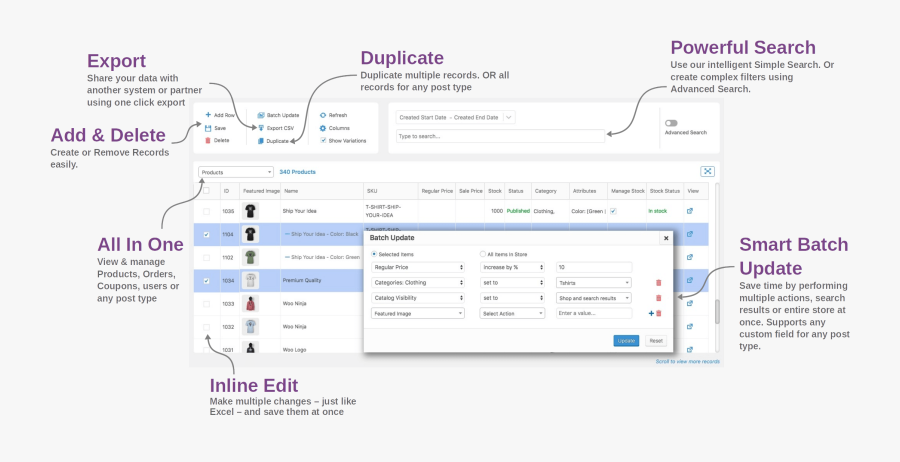Expand the Created Start Date range dropdown
900x462 pixels.
tap(455, 117)
